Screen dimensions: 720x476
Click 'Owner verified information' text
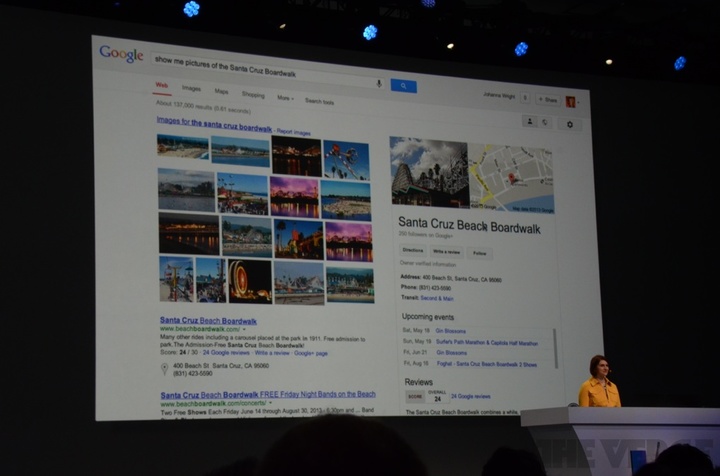(x=428, y=264)
